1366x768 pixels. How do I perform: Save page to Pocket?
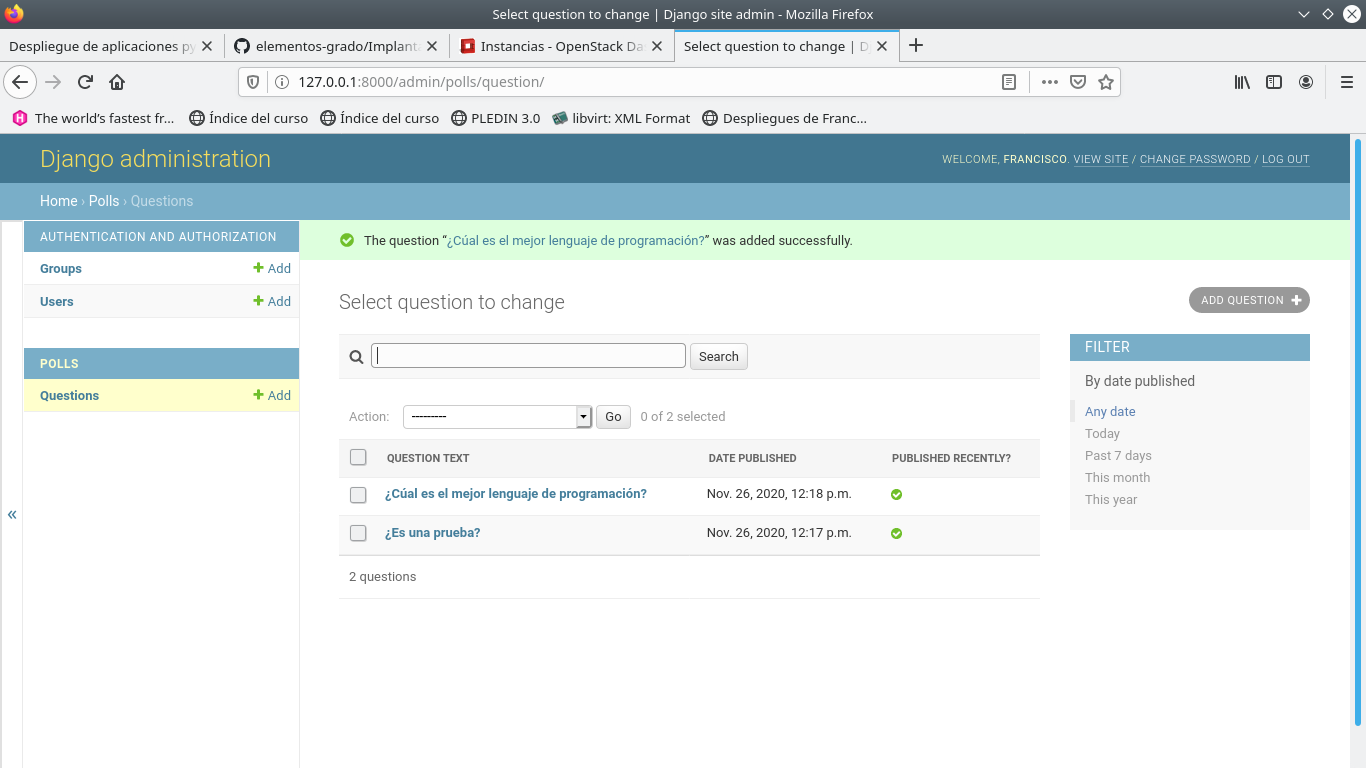click(1078, 82)
